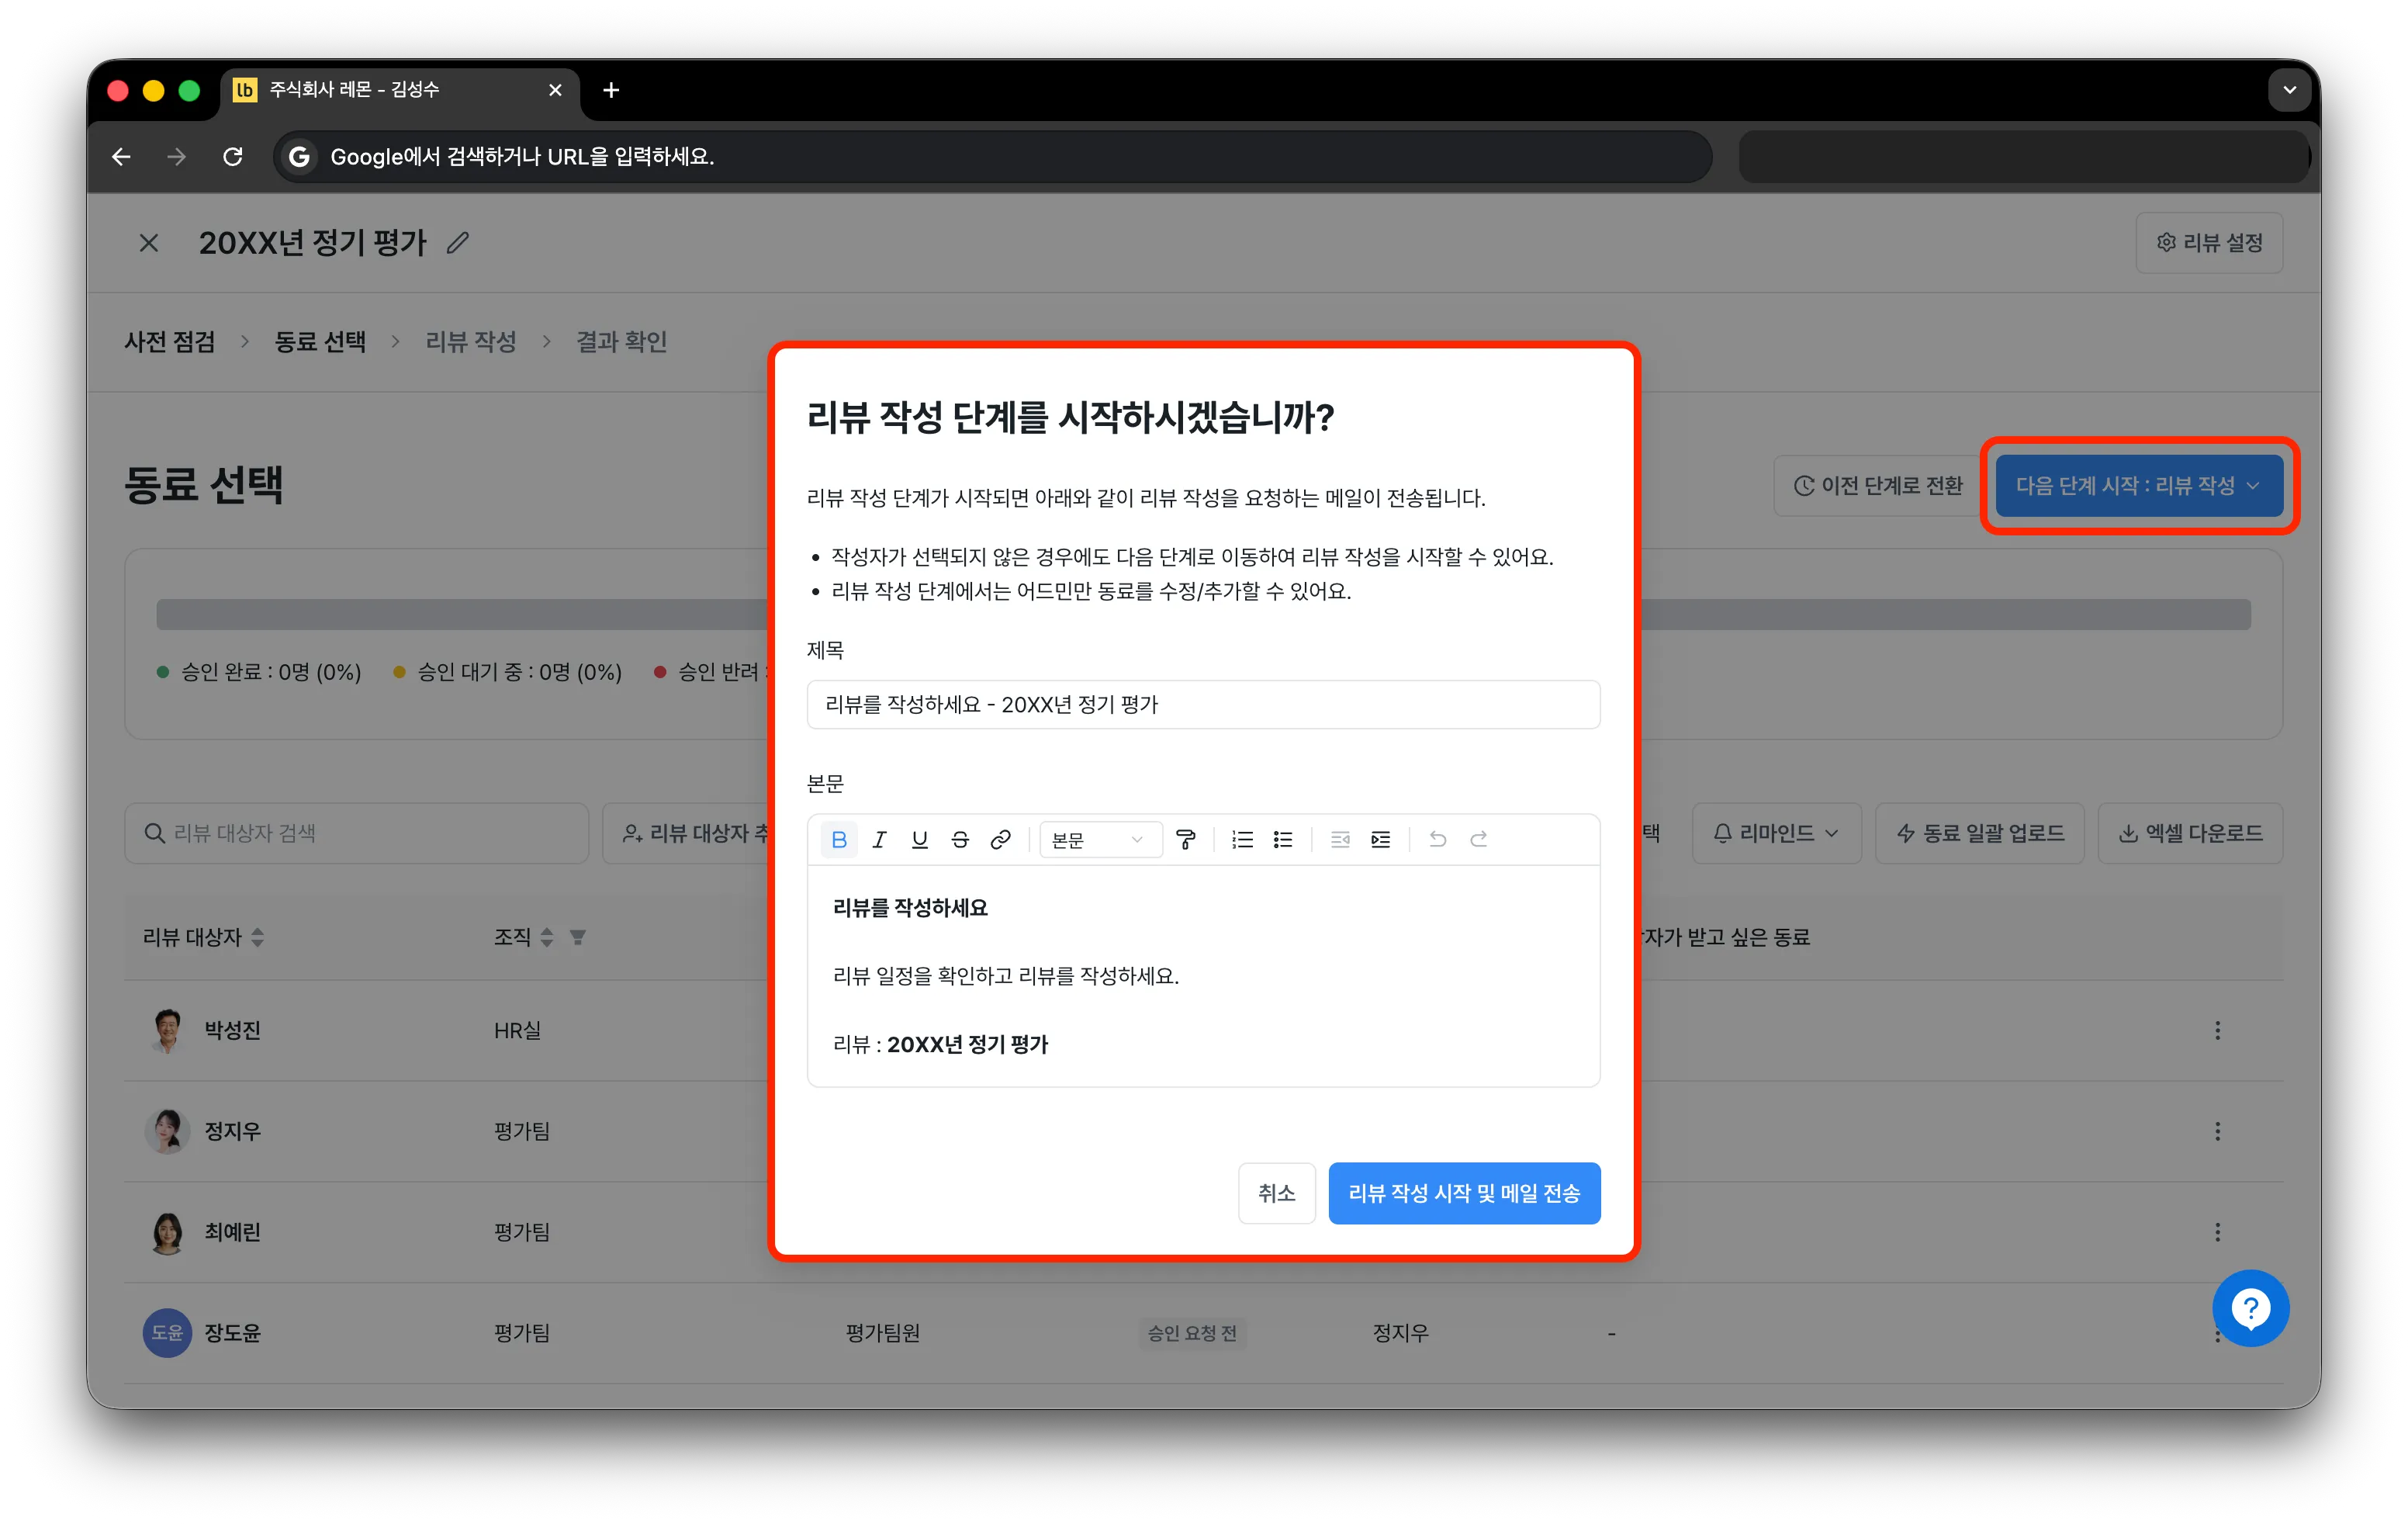Go to the 사전 점검 step
Screen dimensions: 2408x1524
170,342
